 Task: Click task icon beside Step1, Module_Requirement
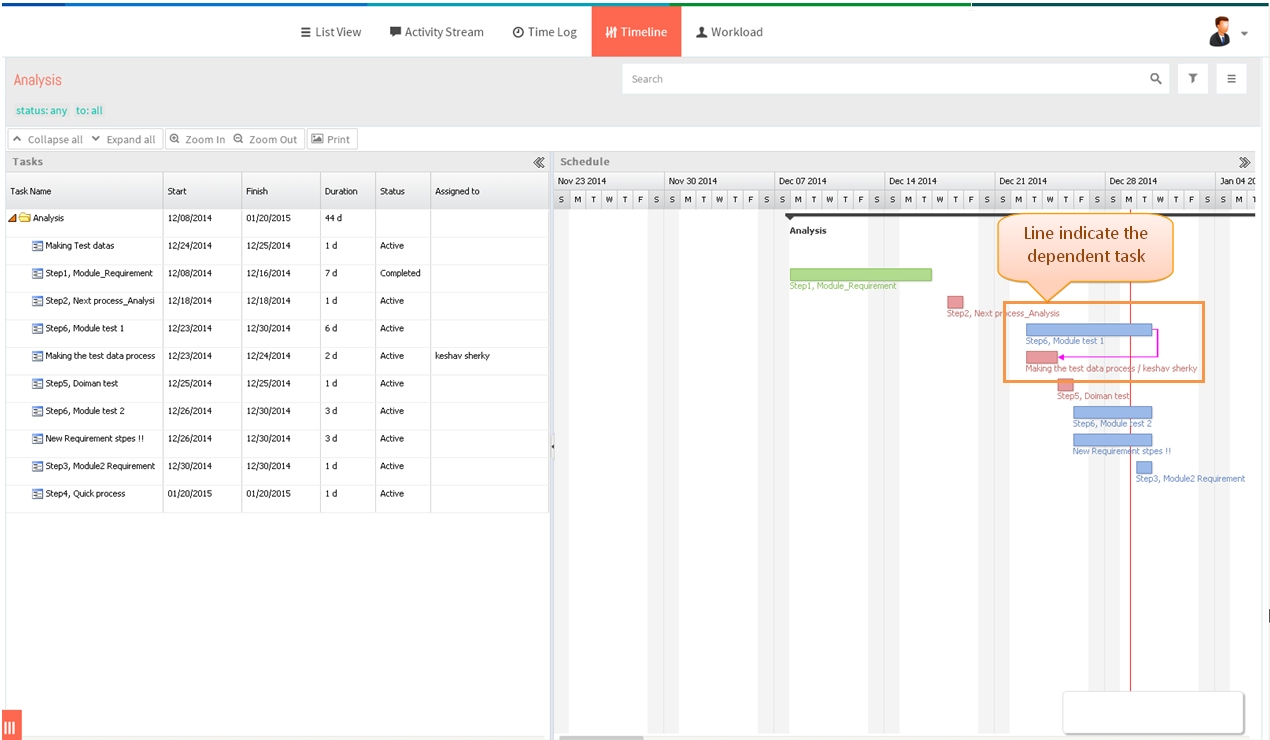click(38, 273)
